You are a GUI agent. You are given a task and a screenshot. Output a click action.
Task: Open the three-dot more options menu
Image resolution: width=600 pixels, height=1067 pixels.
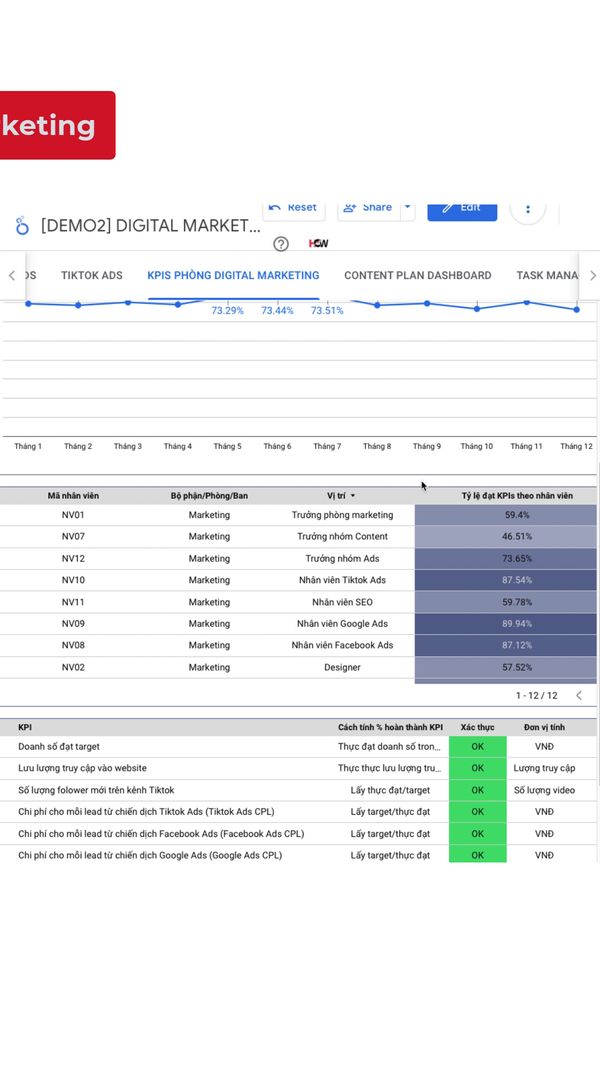[x=528, y=209]
